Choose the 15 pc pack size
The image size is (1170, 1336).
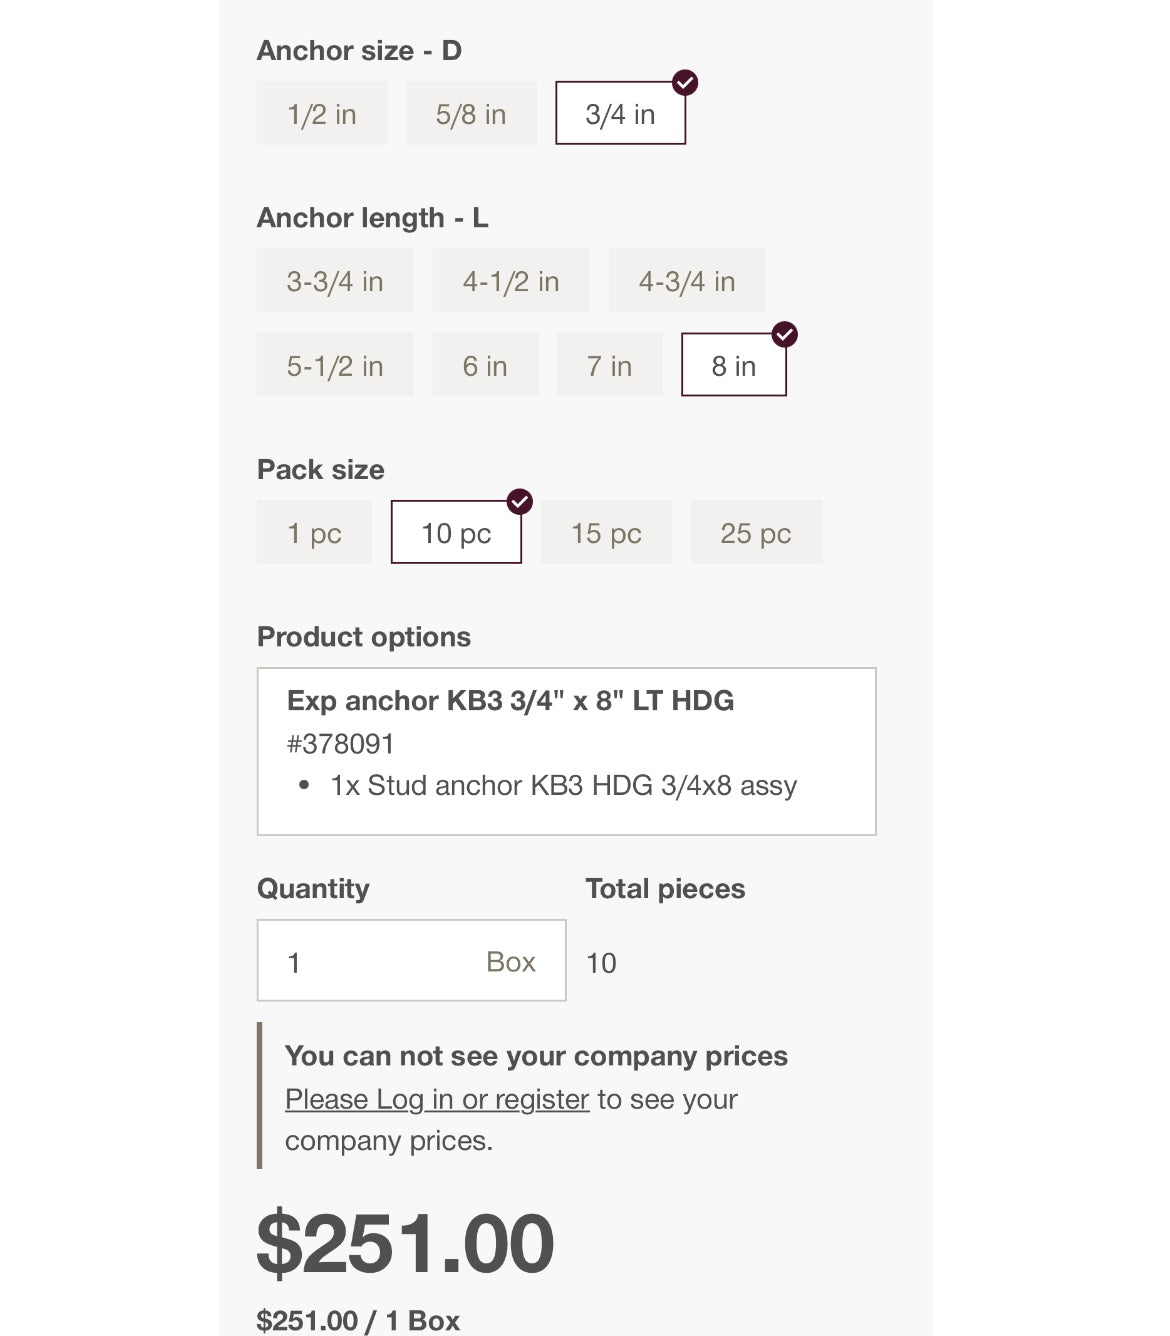606,533
